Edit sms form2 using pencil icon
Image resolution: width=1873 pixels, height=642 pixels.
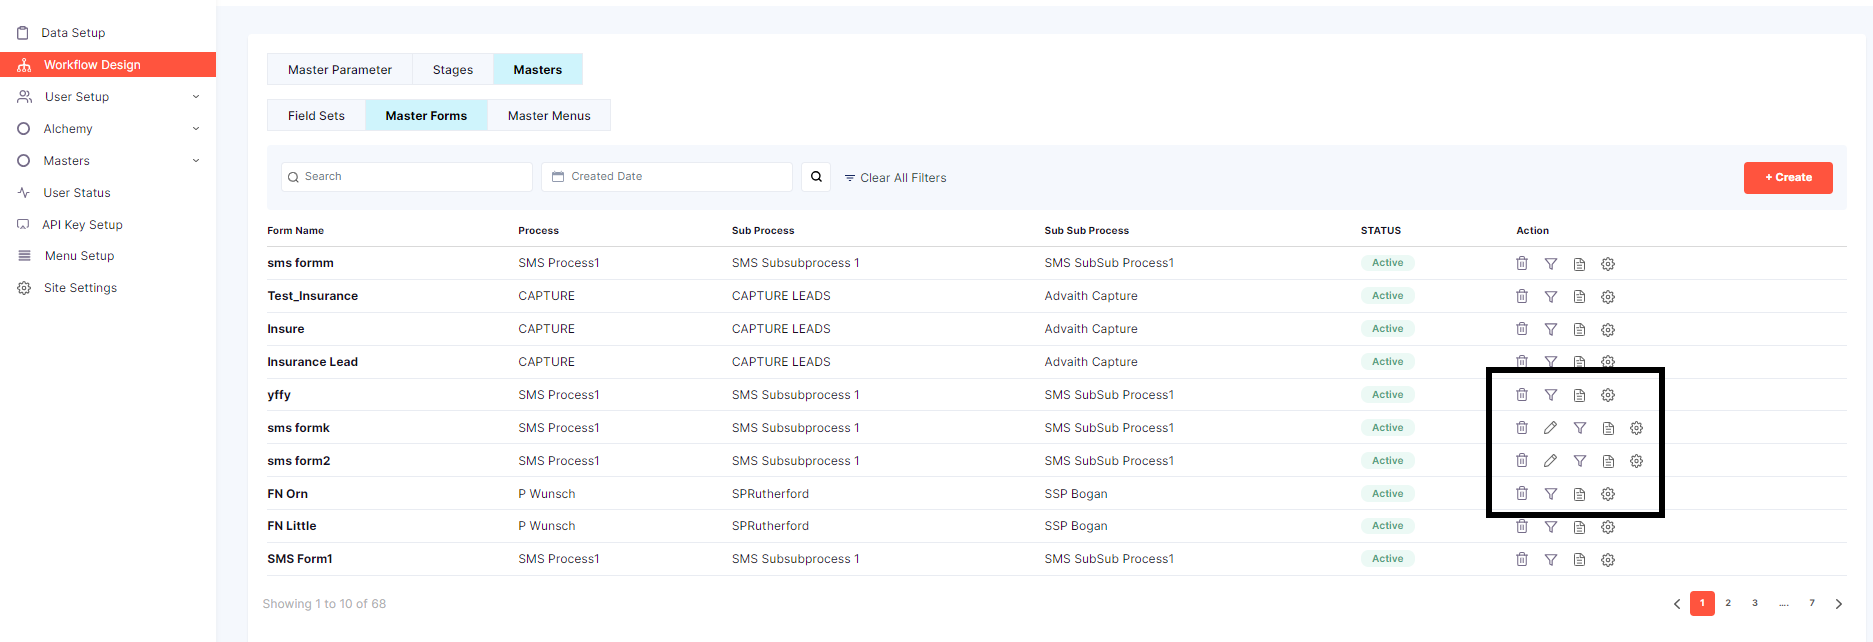[1550, 461]
